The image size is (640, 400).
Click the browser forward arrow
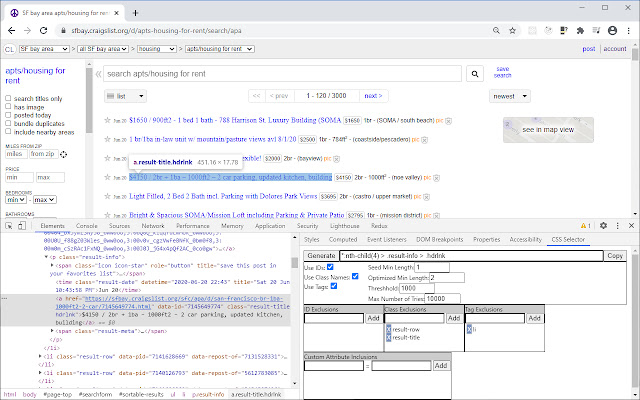point(27,31)
